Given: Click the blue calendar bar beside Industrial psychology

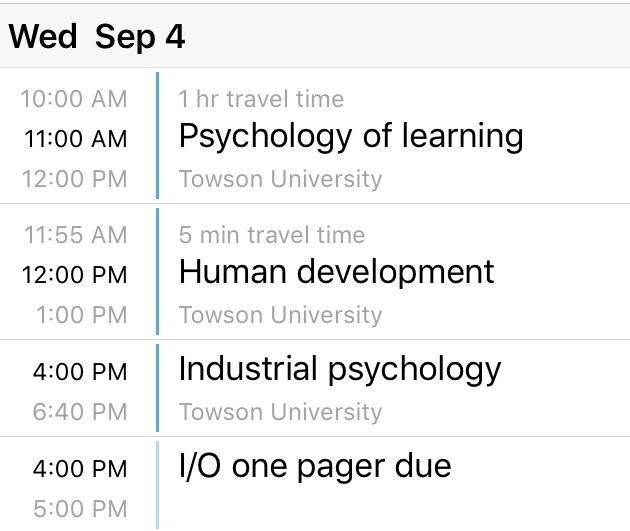Looking at the screenshot, I should [158, 388].
